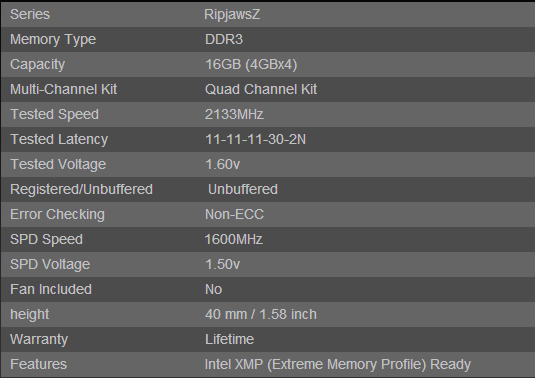
Task: Select the 11-11-11-30-2N latency value
Action: [x=255, y=139]
